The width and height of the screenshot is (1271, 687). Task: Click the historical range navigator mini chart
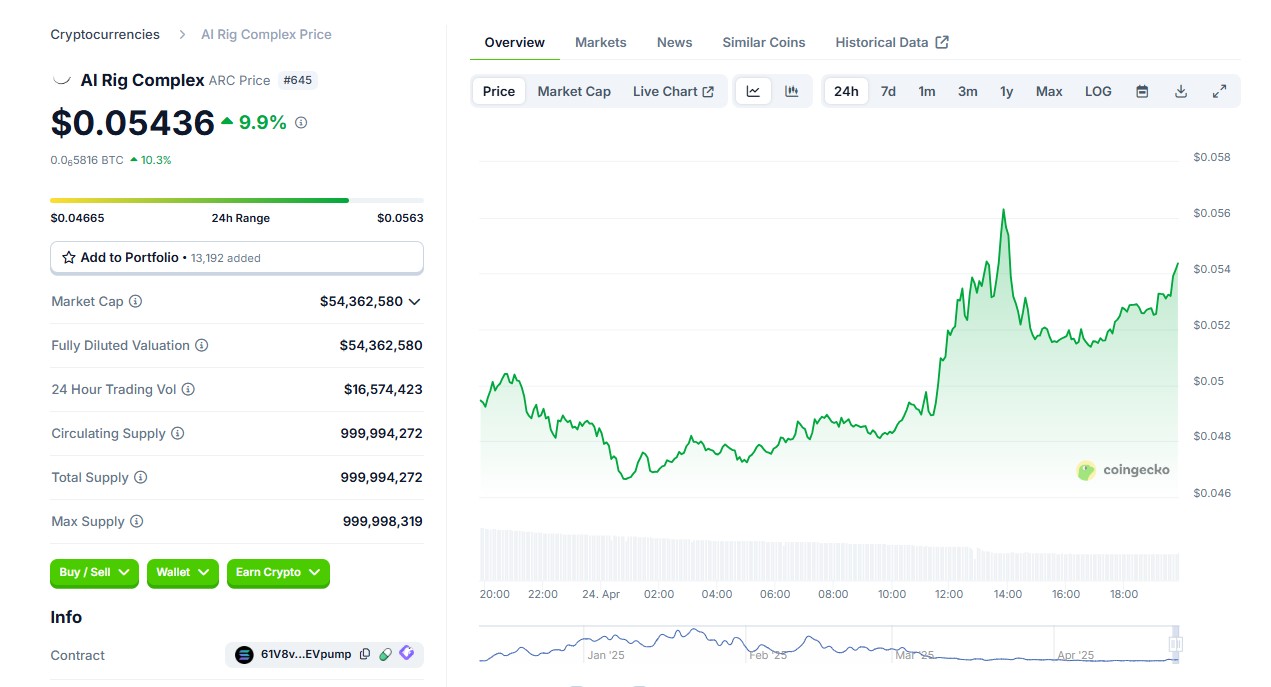[x=830, y=645]
